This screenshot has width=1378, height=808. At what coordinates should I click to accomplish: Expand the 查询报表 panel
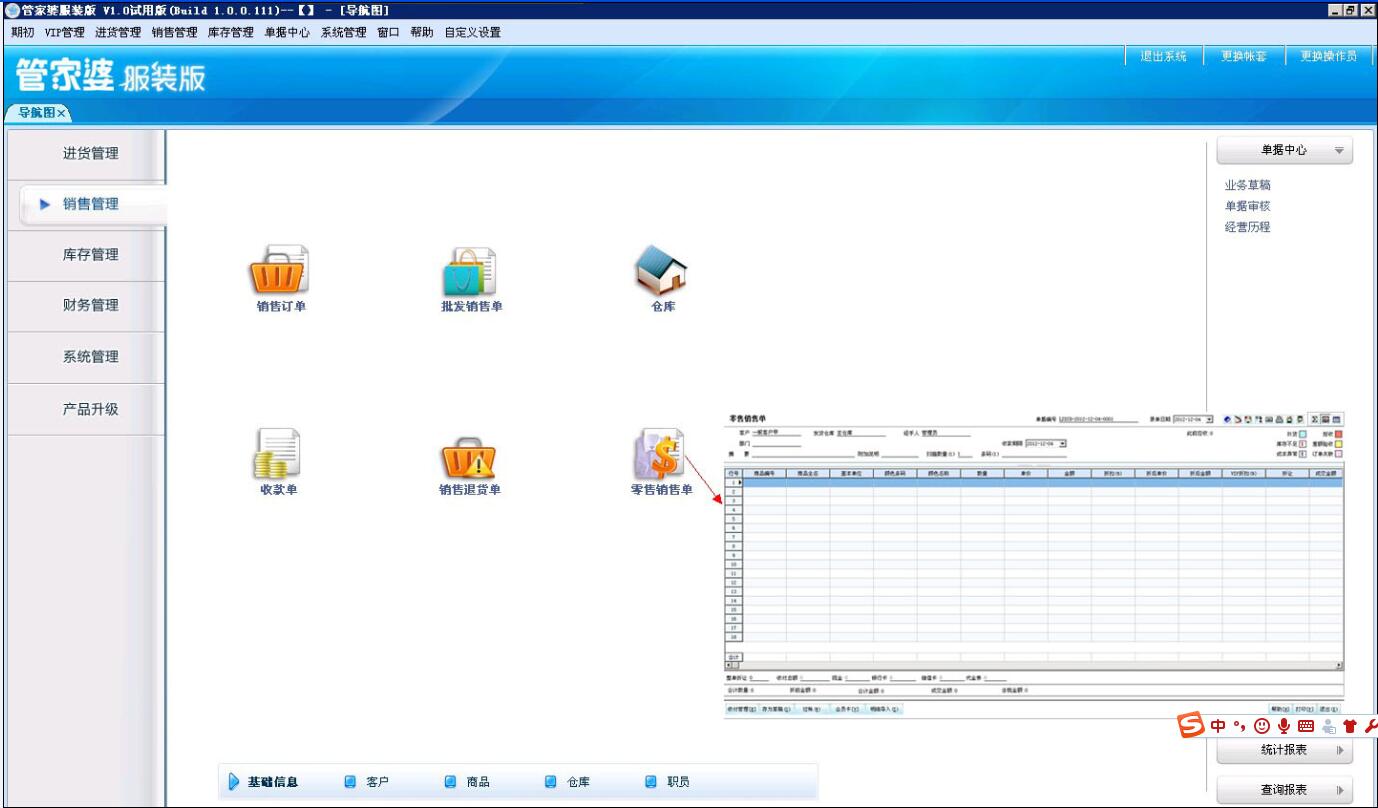(x=1284, y=790)
